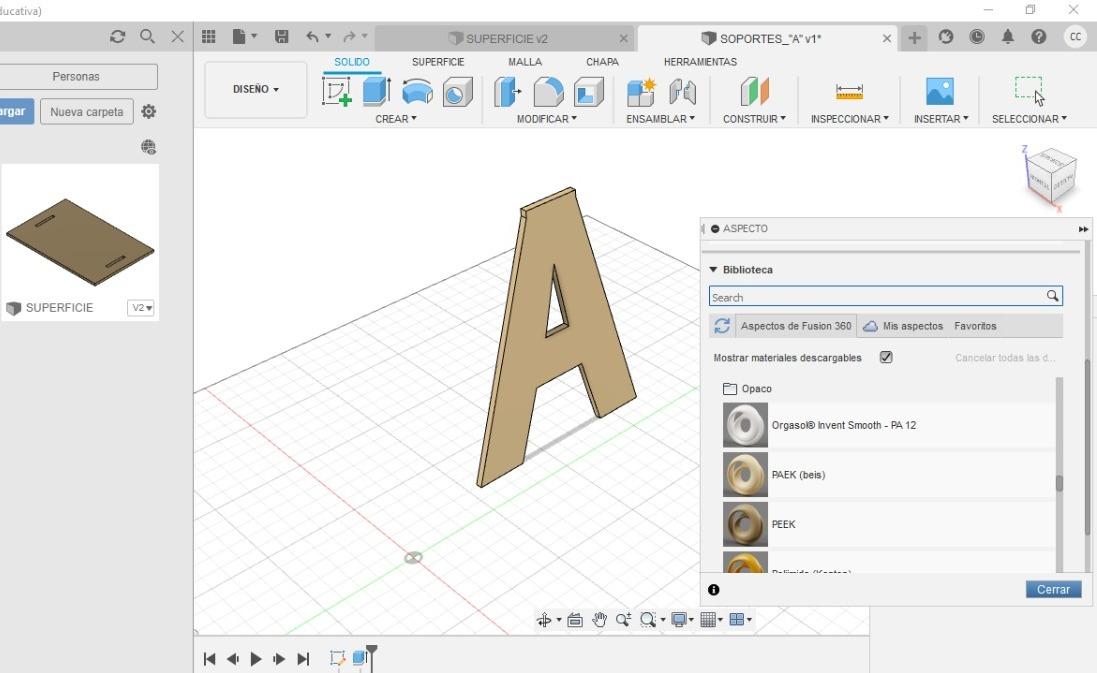
Task: Open the extensions globe icon
Action: point(946,37)
